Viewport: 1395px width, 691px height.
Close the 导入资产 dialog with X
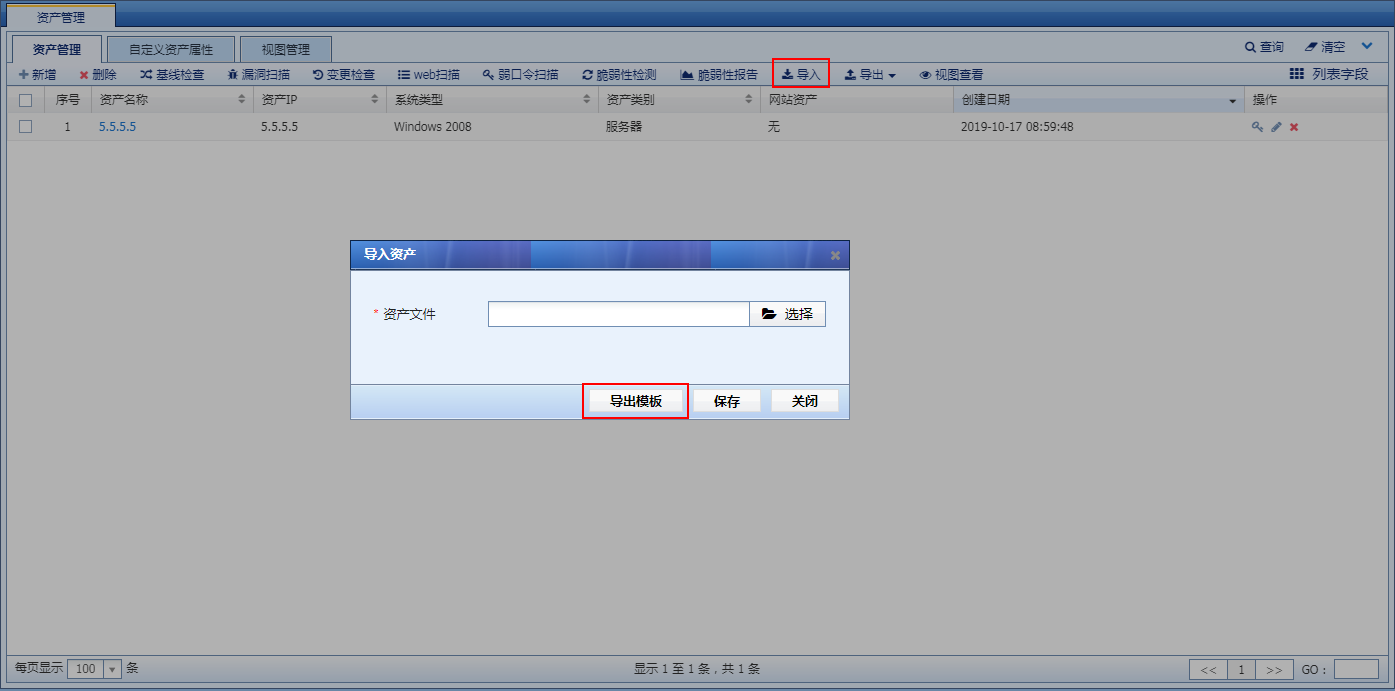pos(835,256)
